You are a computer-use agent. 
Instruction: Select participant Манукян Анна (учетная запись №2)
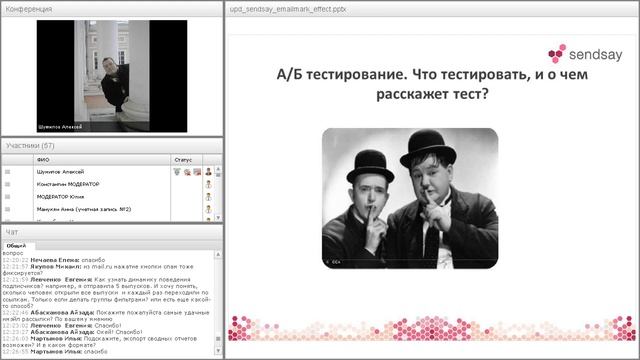coord(84,209)
